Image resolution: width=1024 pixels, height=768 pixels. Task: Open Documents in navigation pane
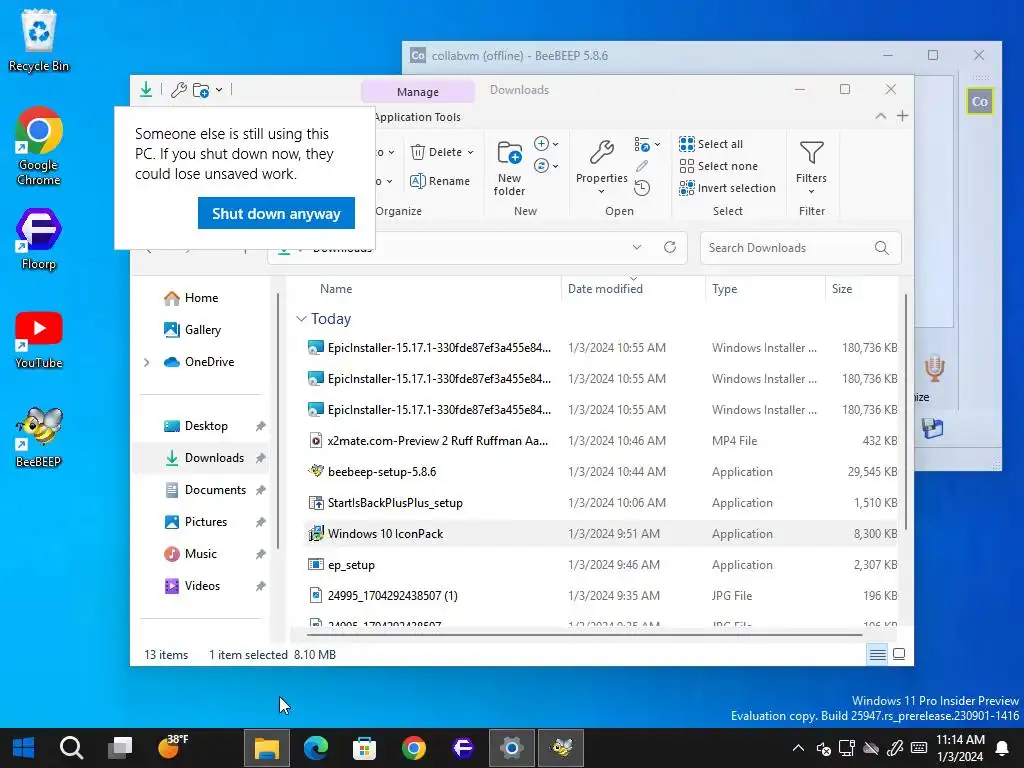click(215, 490)
